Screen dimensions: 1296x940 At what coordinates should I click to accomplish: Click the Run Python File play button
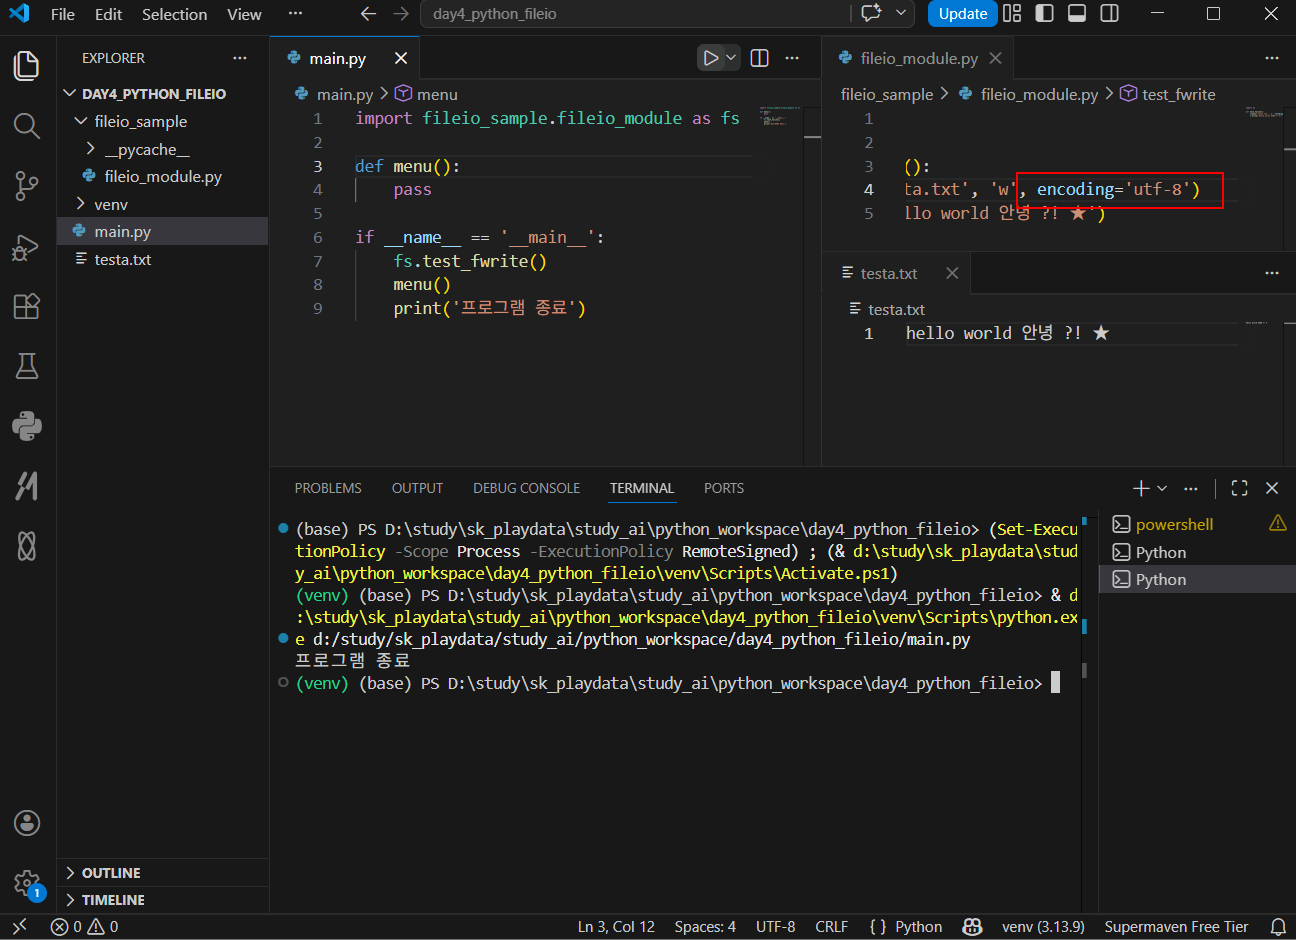(710, 58)
